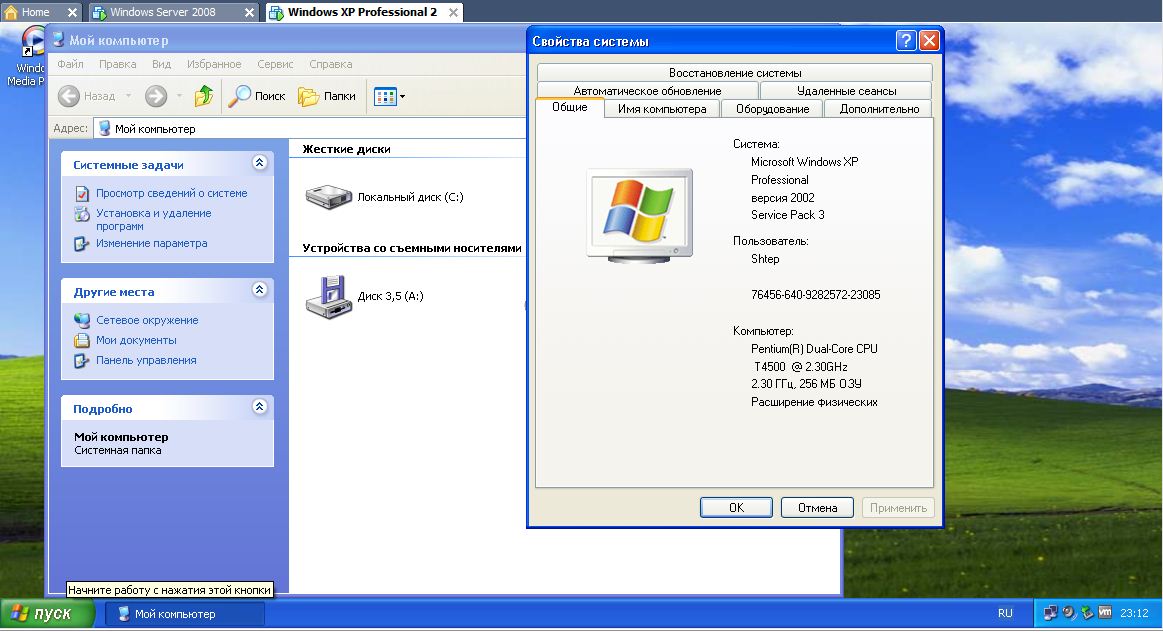This screenshot has width=1163, height=632.
Task: Go up one folder level icon
Action: click(x=203, y=96)
